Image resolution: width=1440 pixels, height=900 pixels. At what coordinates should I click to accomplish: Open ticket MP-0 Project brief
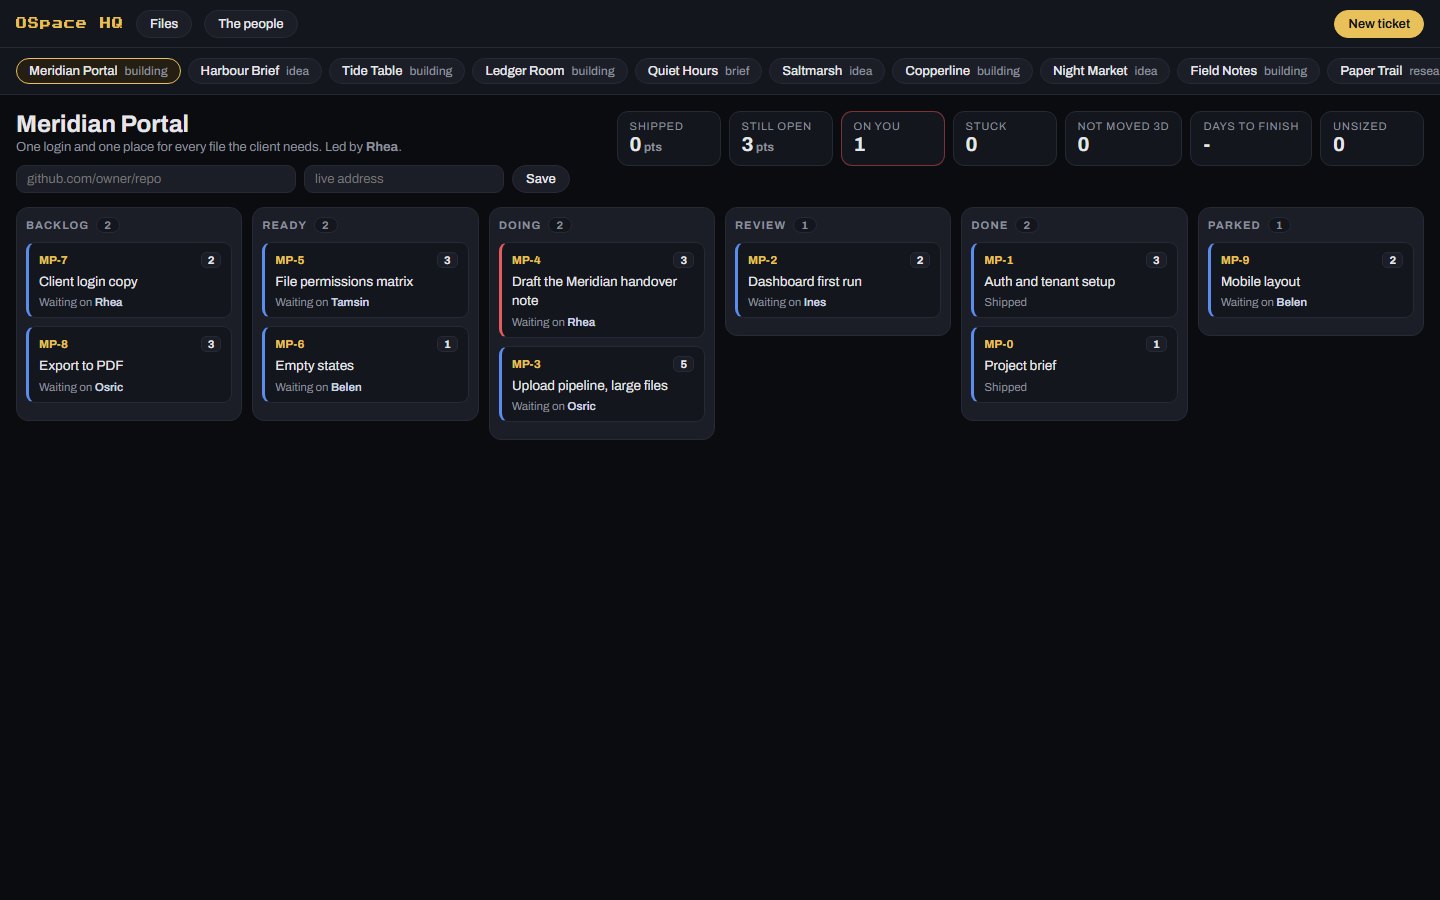1074,365
